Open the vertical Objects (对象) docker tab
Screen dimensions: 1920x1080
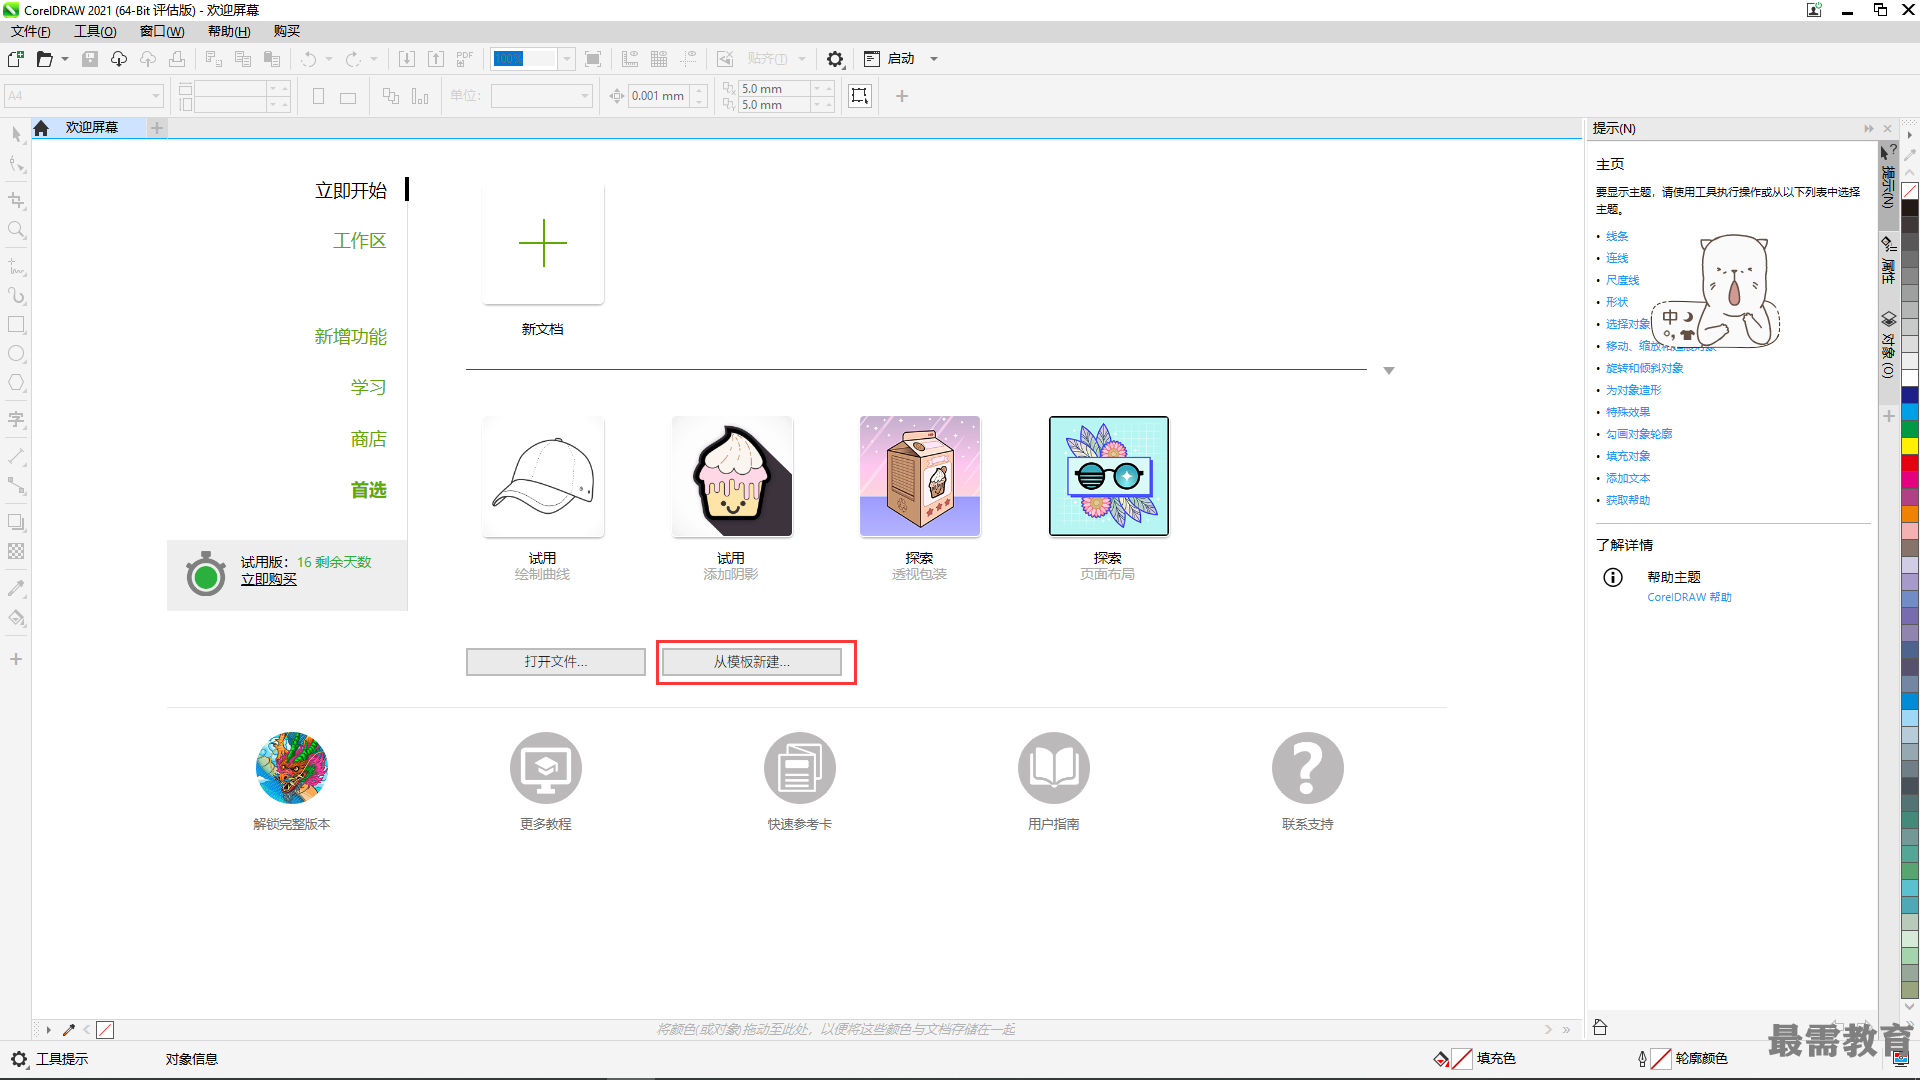click(x=1888, y=345)
